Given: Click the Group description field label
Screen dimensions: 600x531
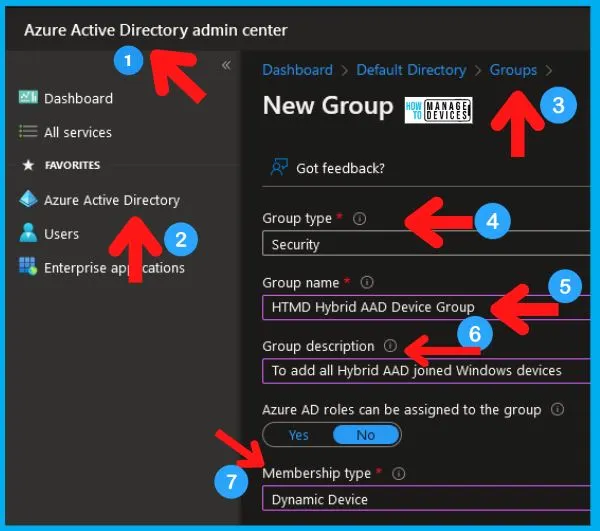Looking at the screenshot, I should click(318, 346).
